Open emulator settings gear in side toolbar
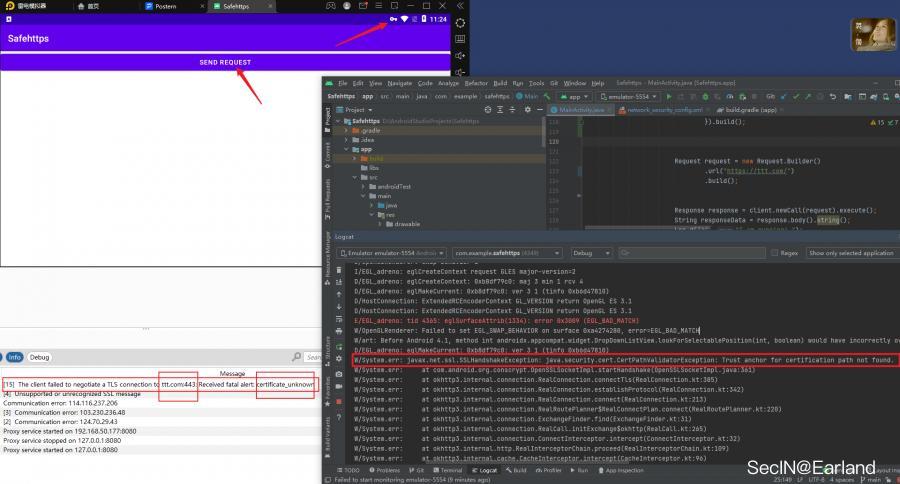Image resolution: width=900 pixels, height=484 pixels. pos(460,22)
